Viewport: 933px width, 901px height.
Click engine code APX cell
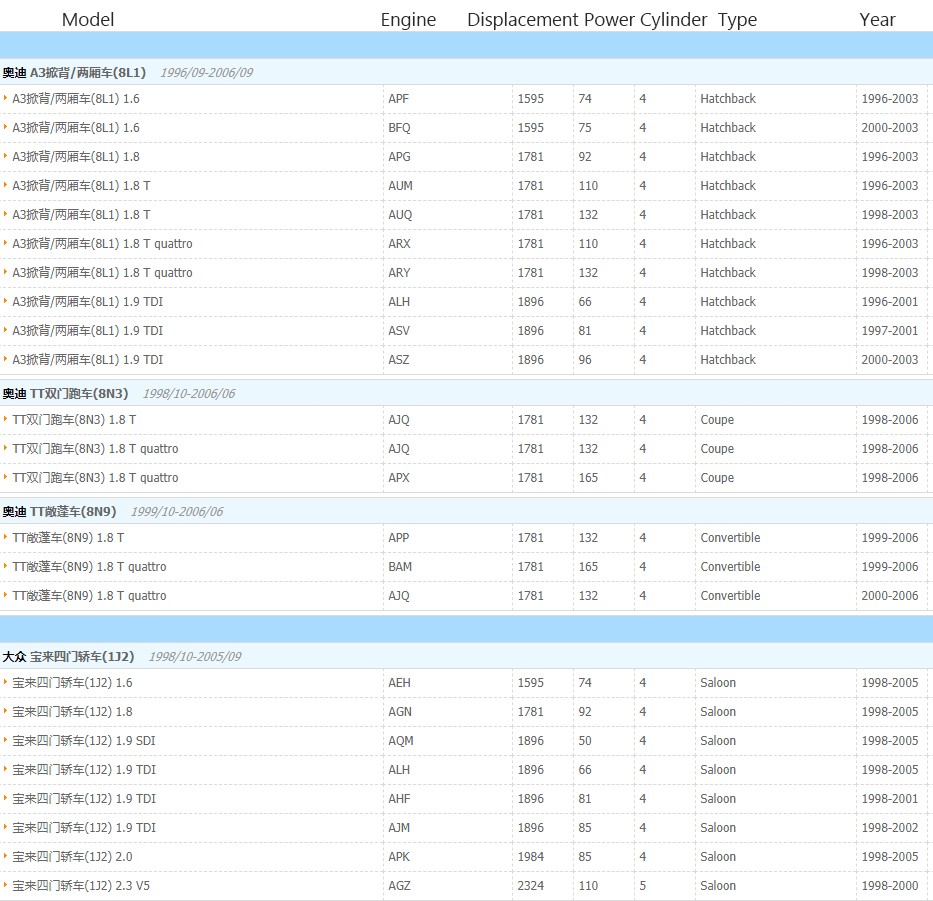[x=399, y=477]
